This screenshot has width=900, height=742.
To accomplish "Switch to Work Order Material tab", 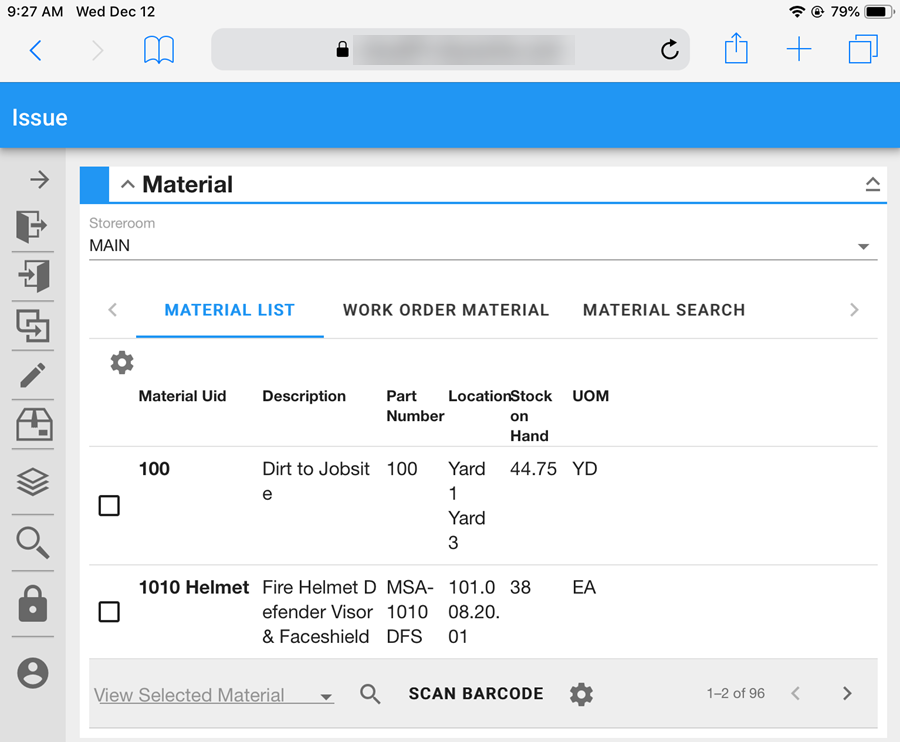I will pos(446,310).
